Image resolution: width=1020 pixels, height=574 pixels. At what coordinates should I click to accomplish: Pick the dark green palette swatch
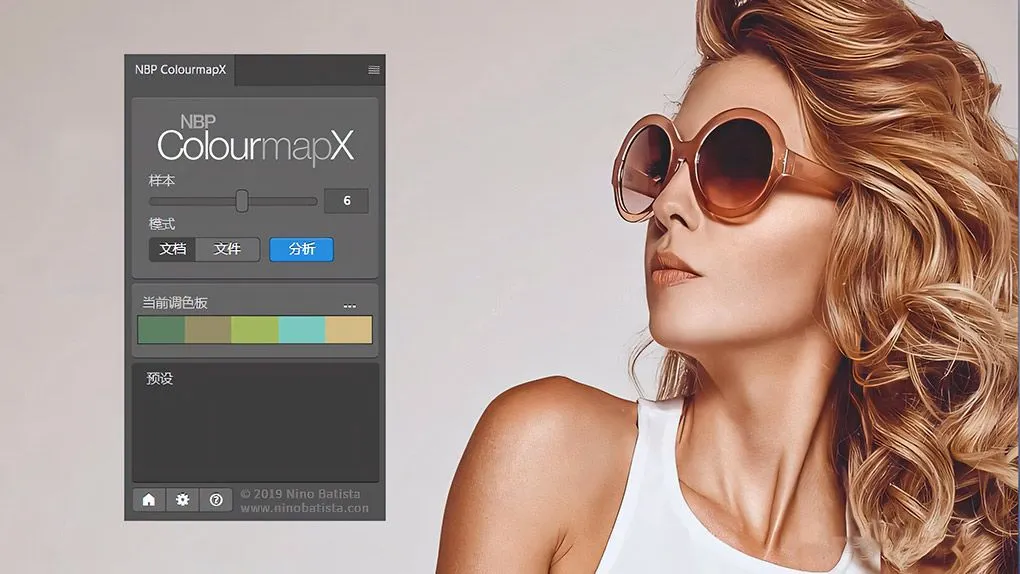coord(161,330)
